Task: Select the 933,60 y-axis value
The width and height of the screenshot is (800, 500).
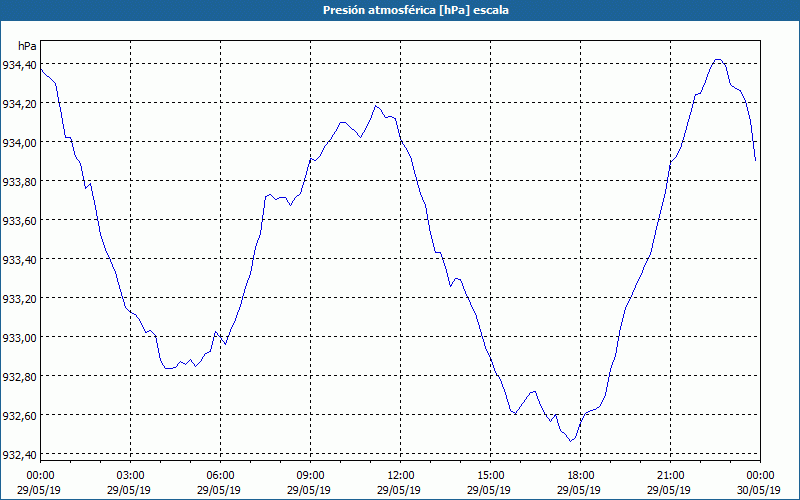Action: click(19, 220)
